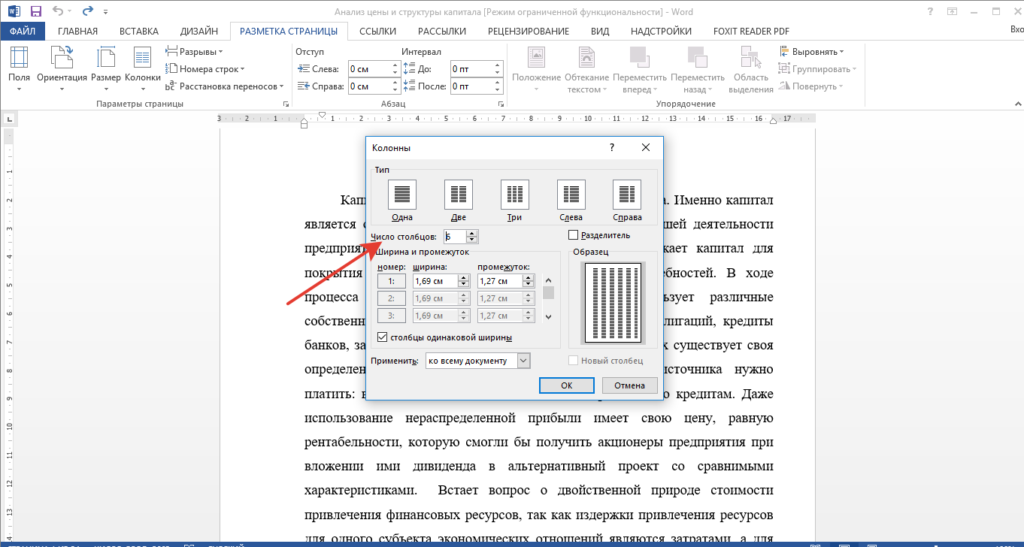1024x547 pixels.
Task: Switch to the ВСТАВКА ribbon tab
Action: click(x=139, y=31)
